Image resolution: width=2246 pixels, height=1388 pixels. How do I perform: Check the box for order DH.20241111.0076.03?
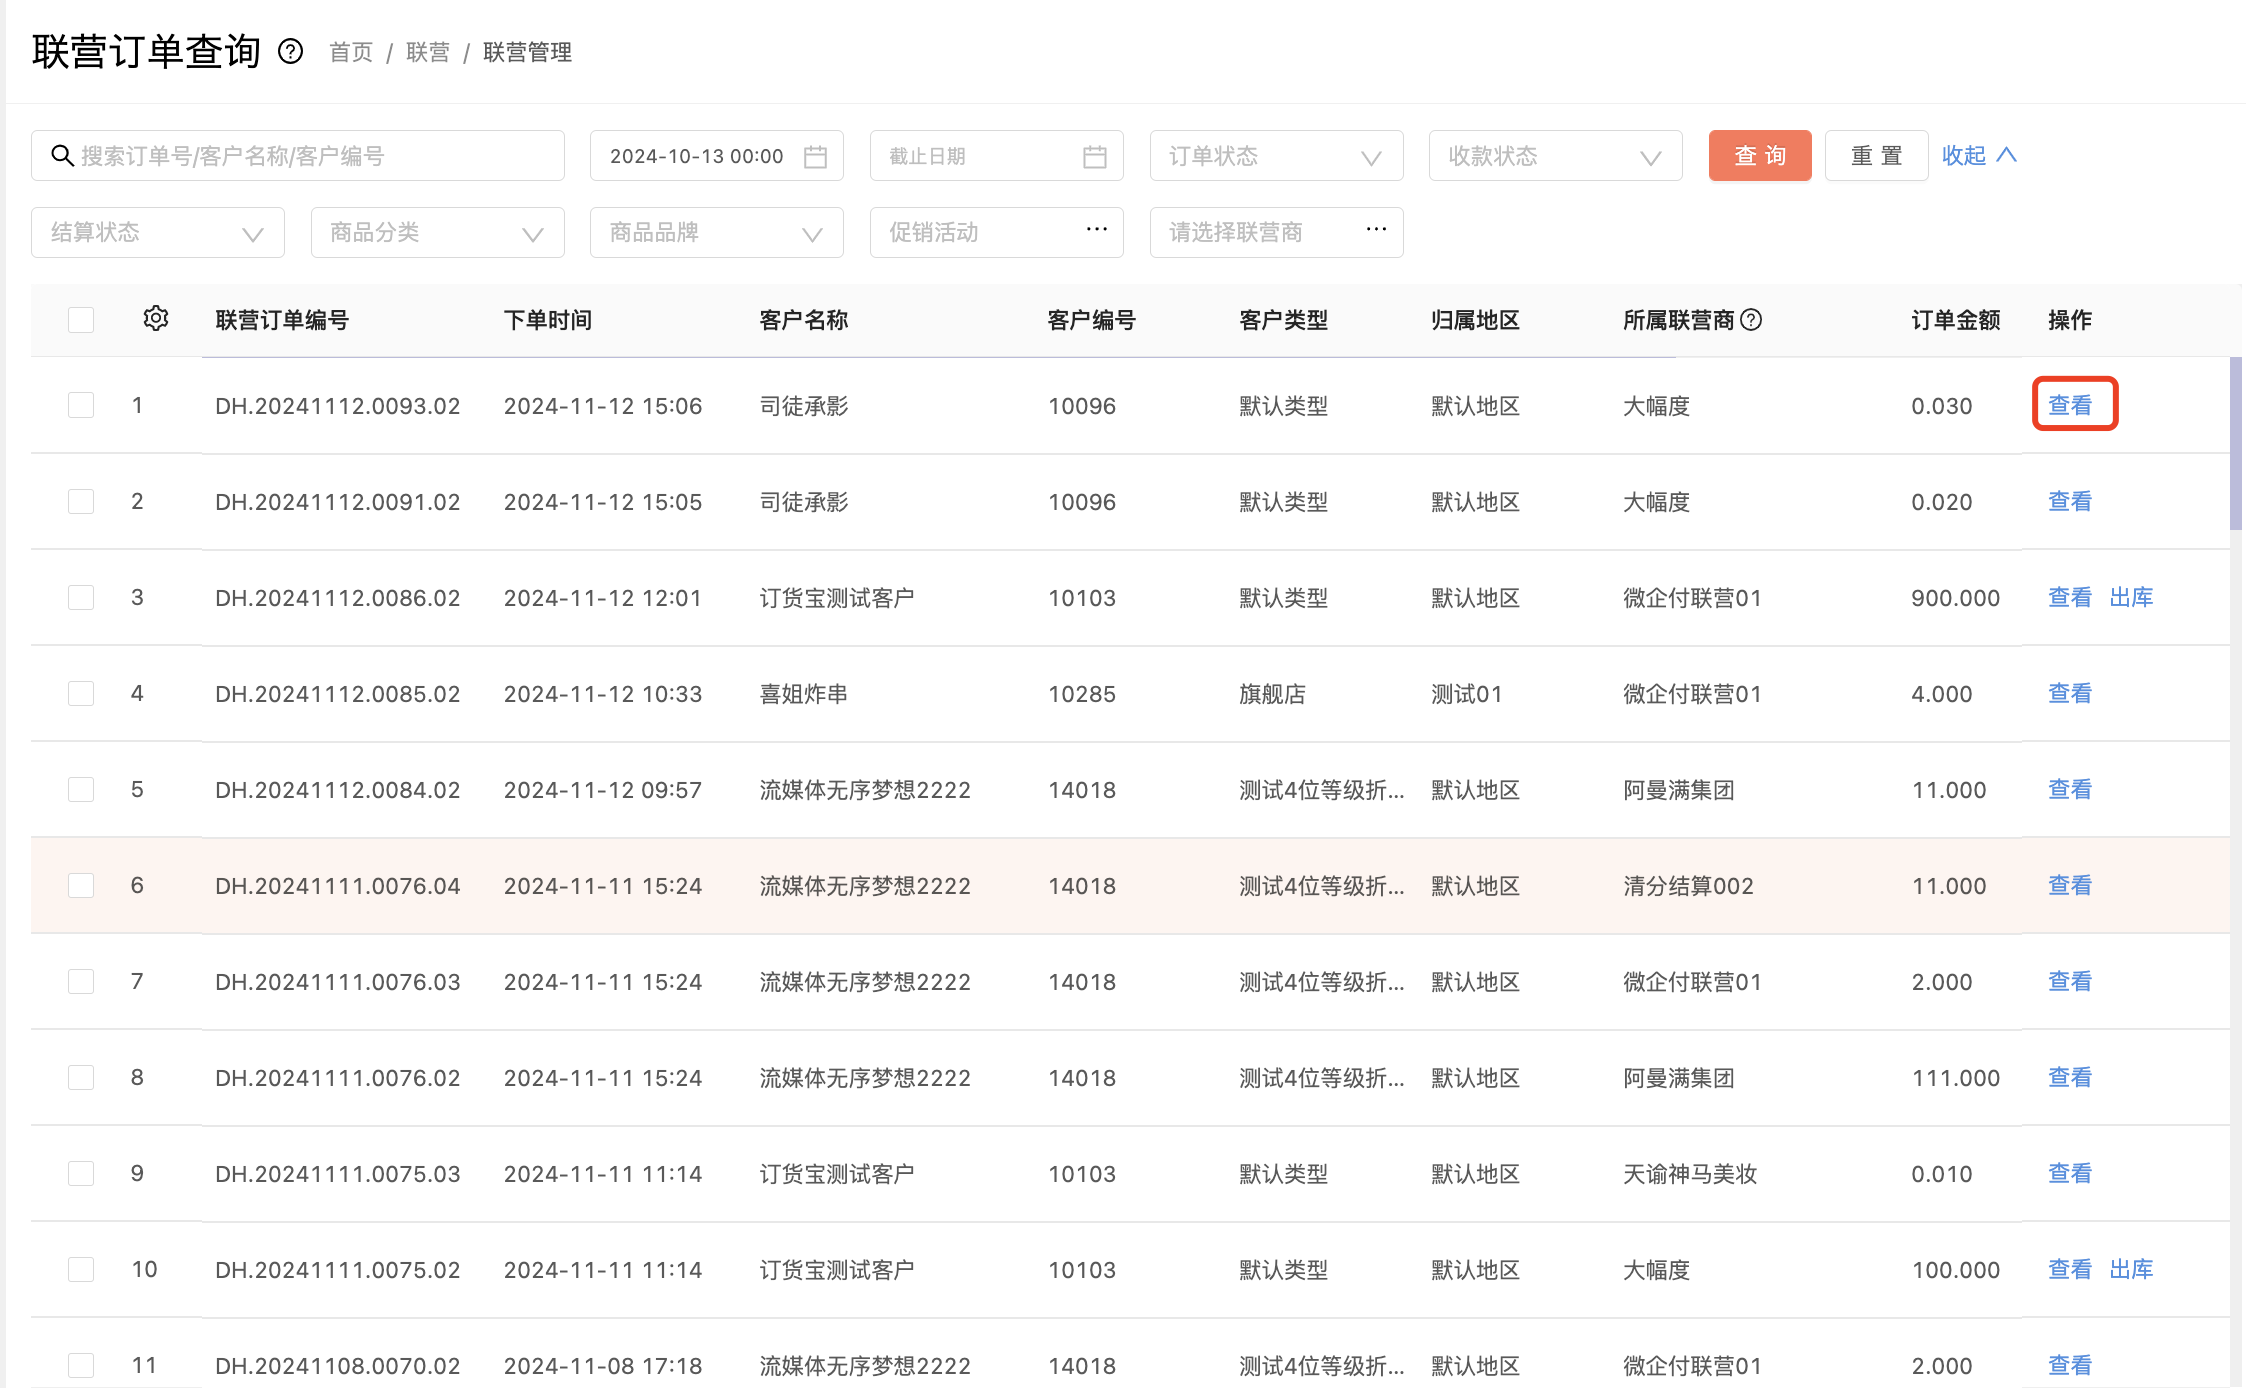tap(81, 981)
